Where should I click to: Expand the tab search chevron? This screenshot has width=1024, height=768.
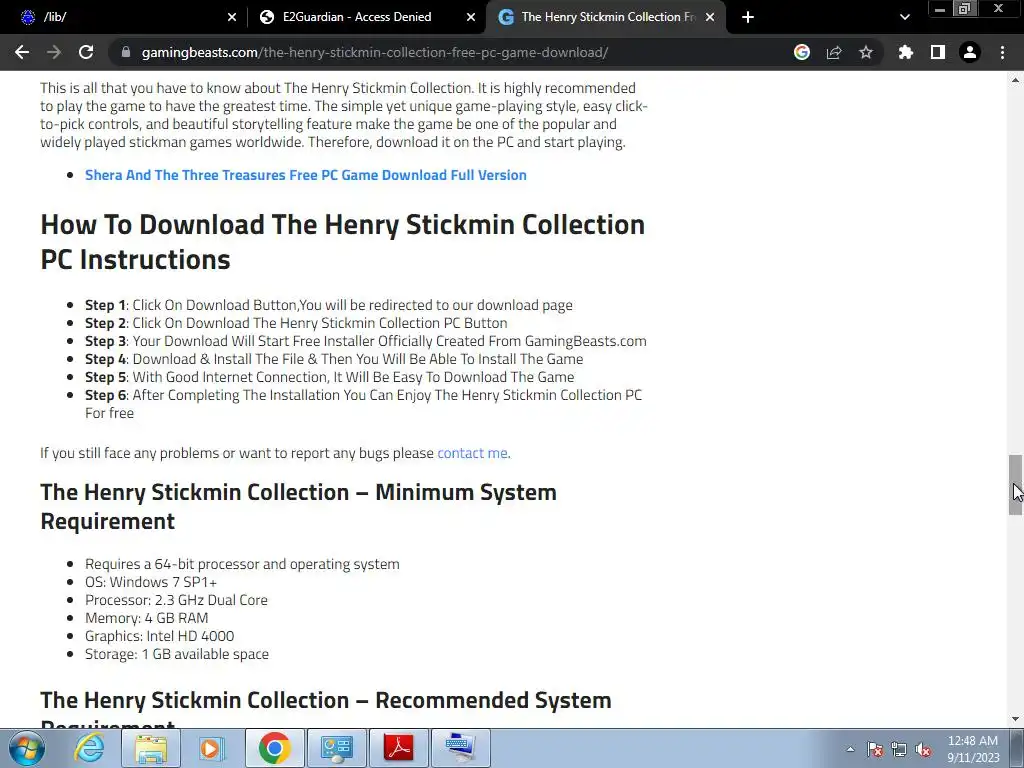coord(904,17)
